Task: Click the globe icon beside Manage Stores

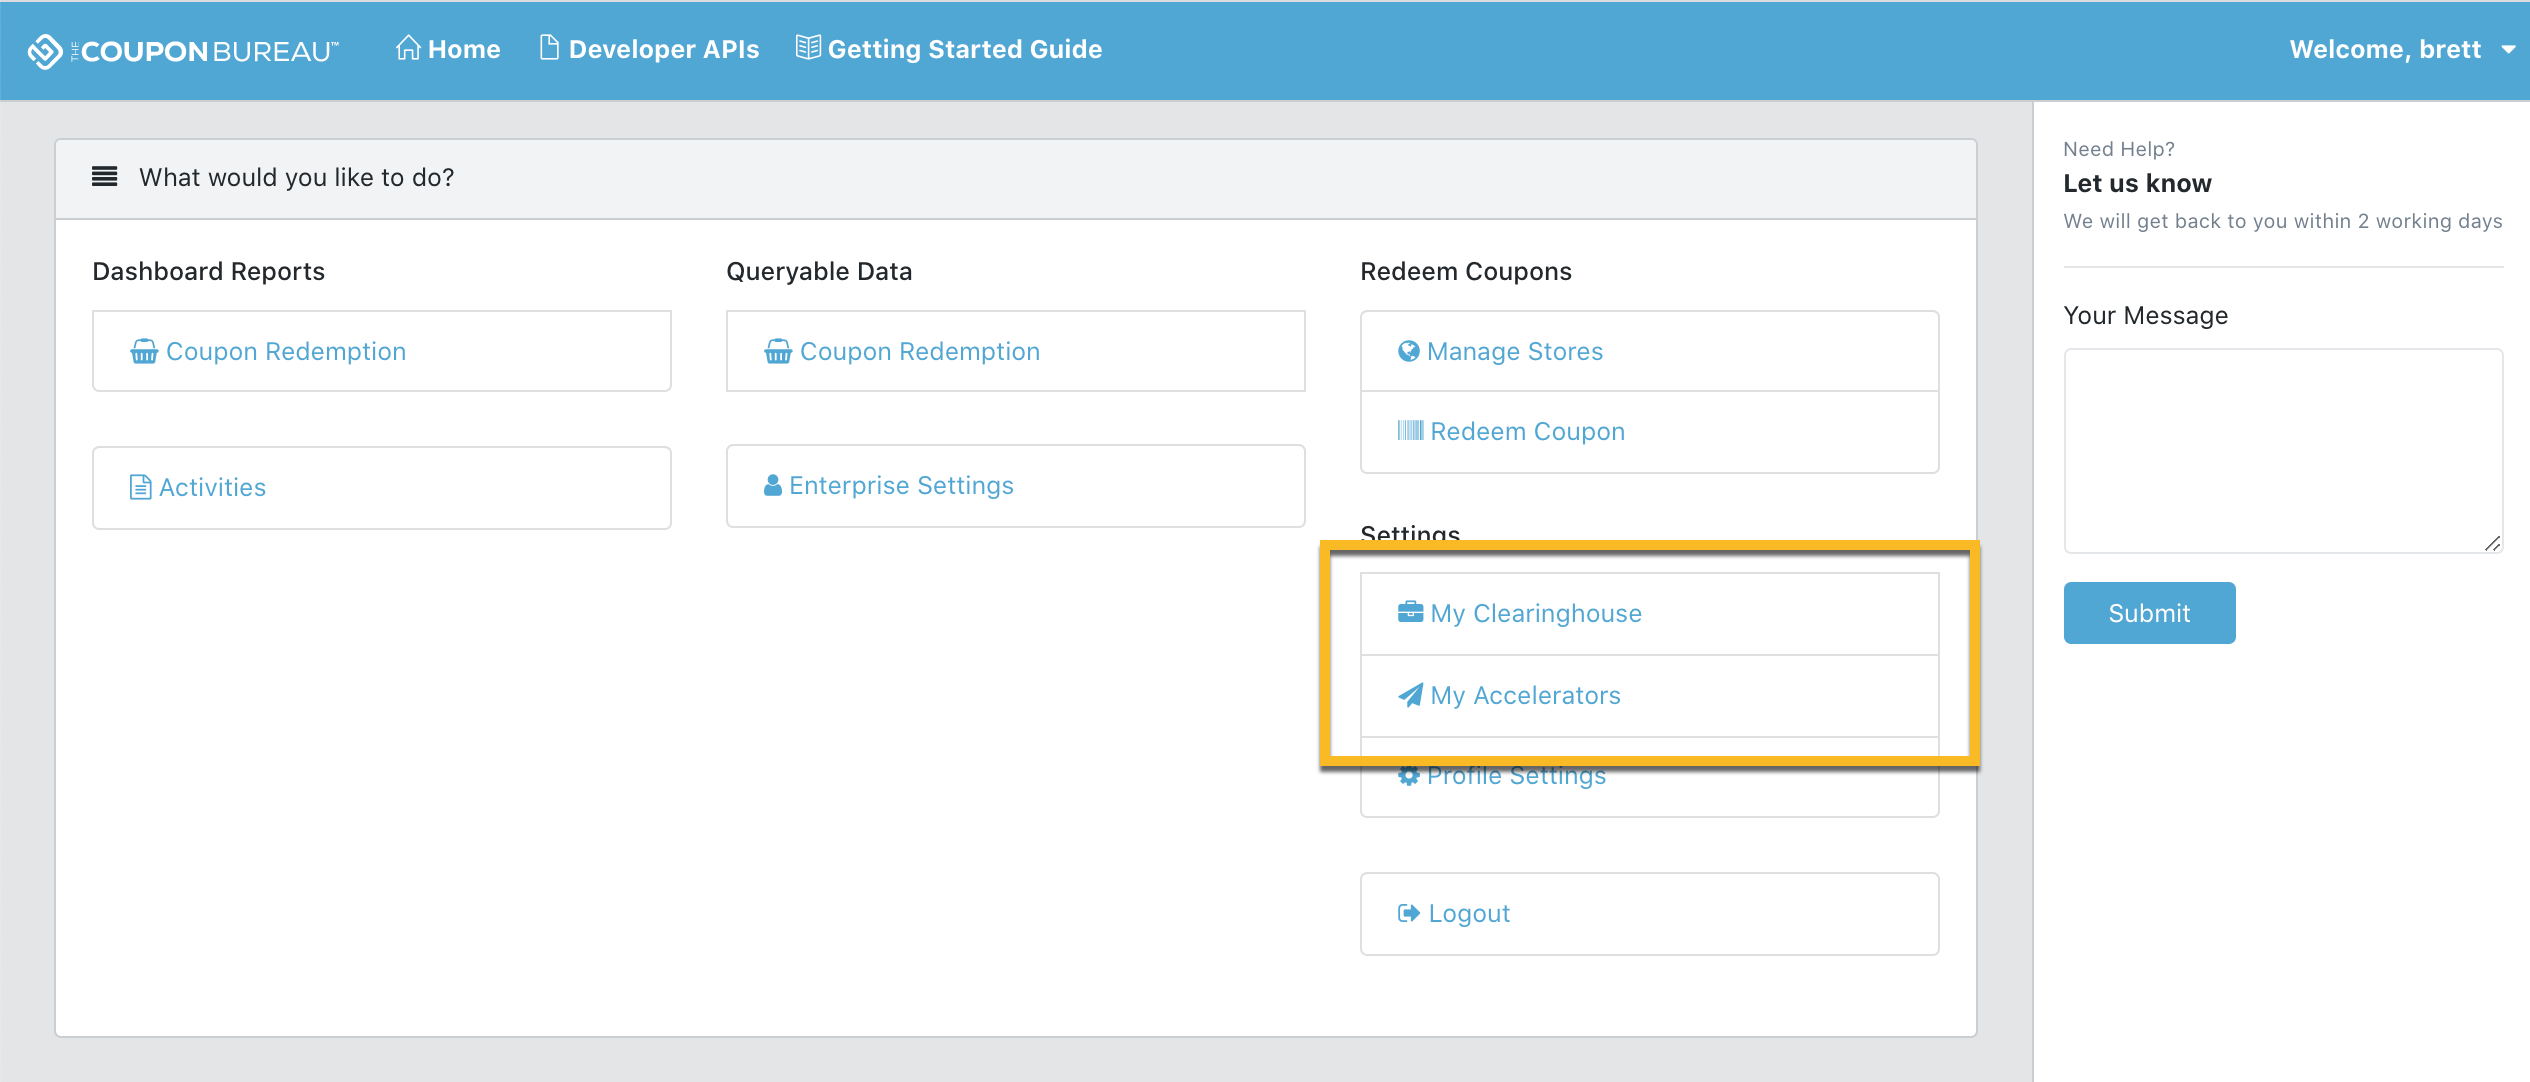Action: [x=1408, y=351]
